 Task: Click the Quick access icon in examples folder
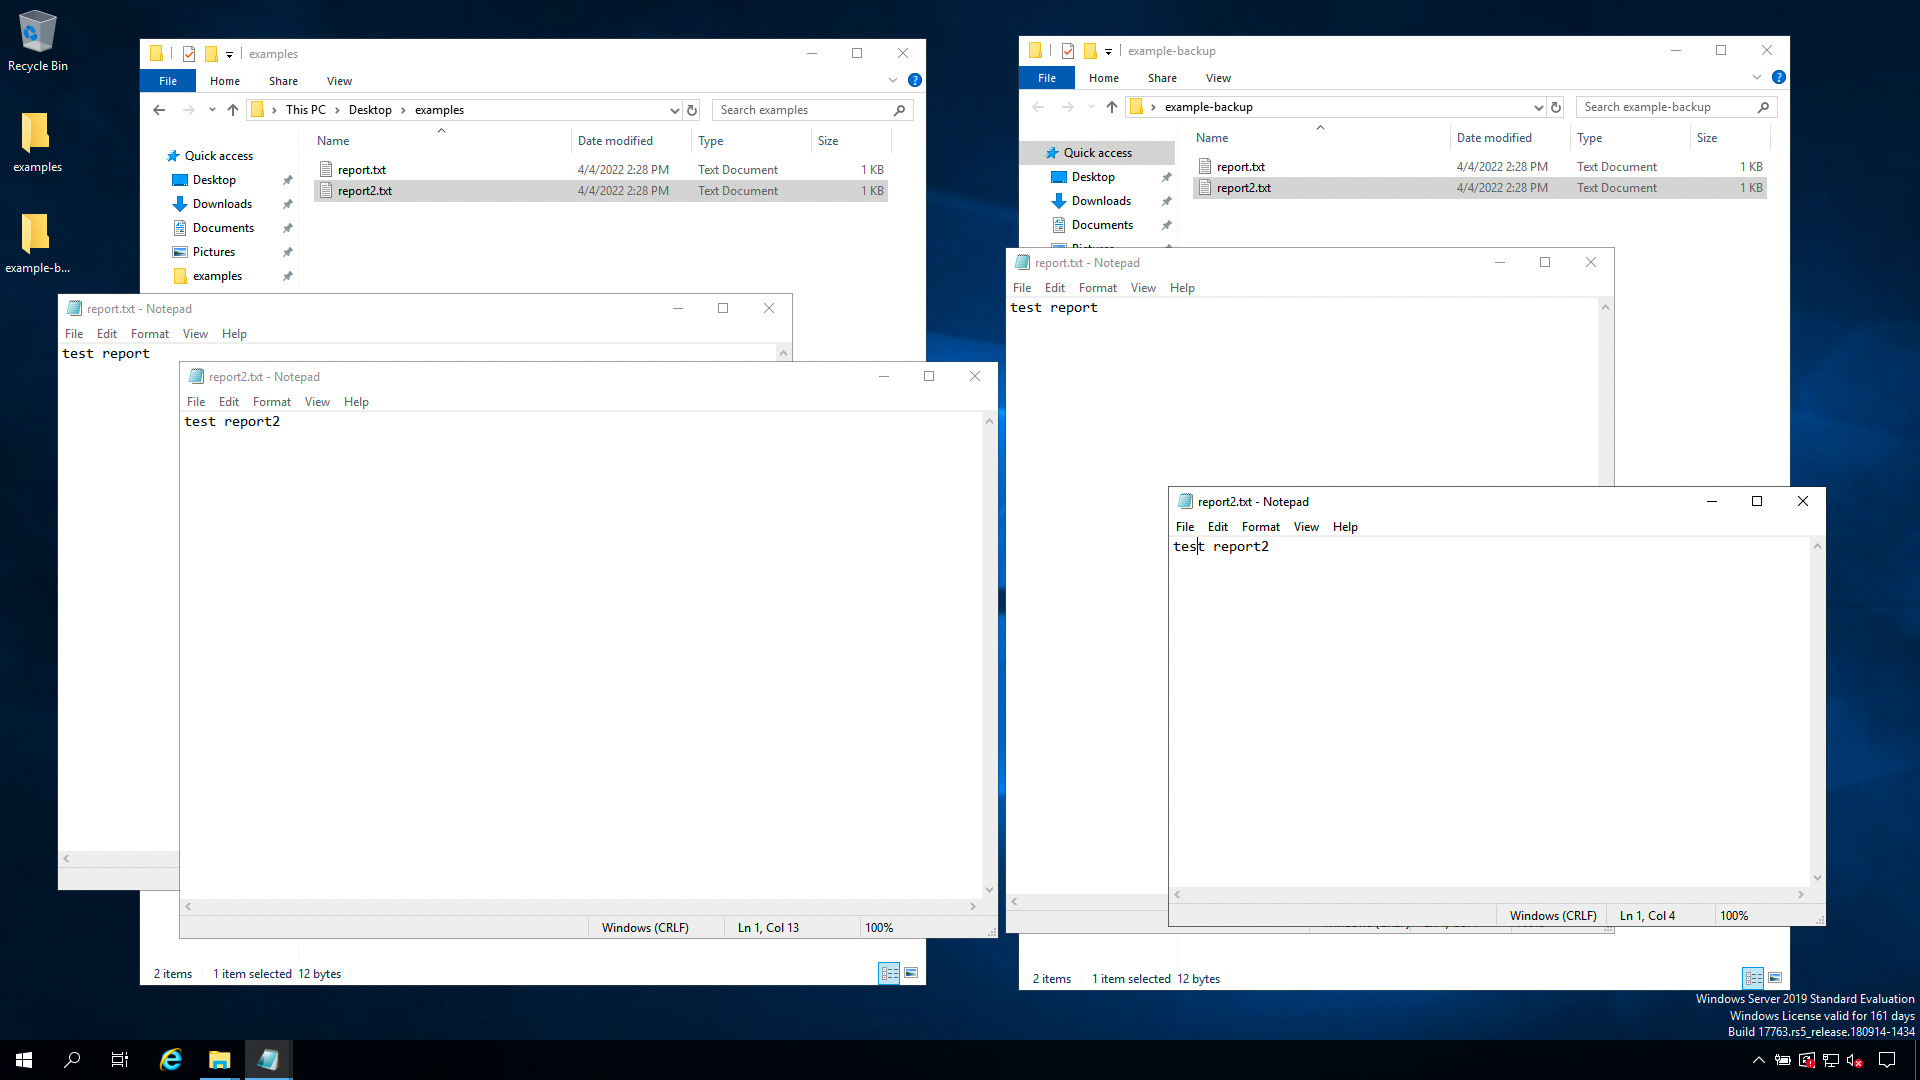tap(173, 156)
